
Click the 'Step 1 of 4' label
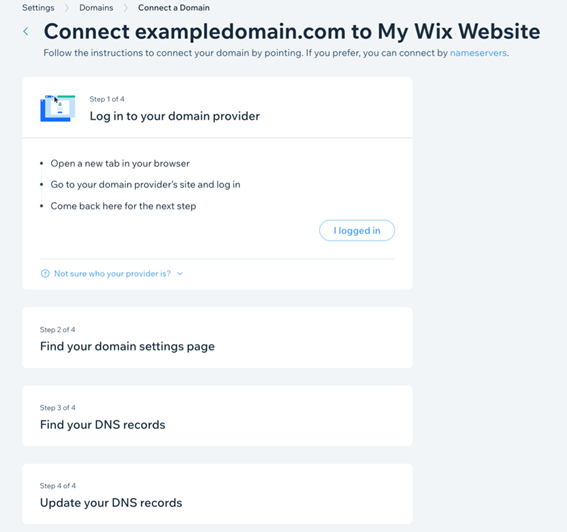tap(107, 99)
